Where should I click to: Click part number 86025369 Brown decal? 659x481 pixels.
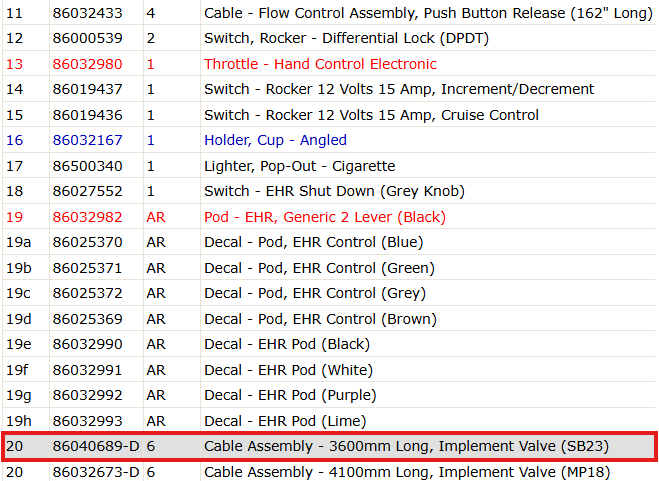(x=87, y=319)
